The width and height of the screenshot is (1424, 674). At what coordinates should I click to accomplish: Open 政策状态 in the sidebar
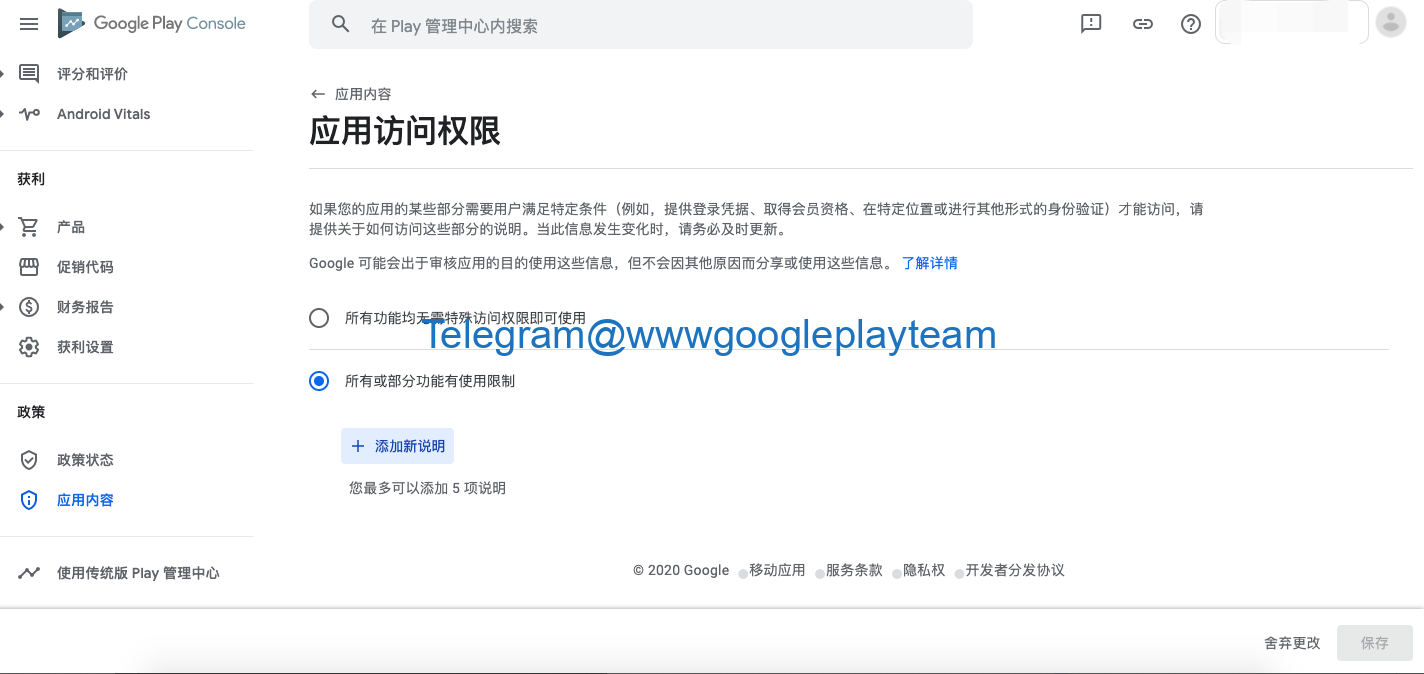point(85,460)
